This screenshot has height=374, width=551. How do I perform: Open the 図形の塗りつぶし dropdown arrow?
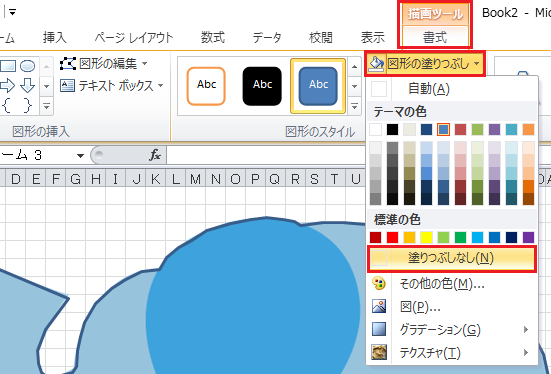click(477, 64)
